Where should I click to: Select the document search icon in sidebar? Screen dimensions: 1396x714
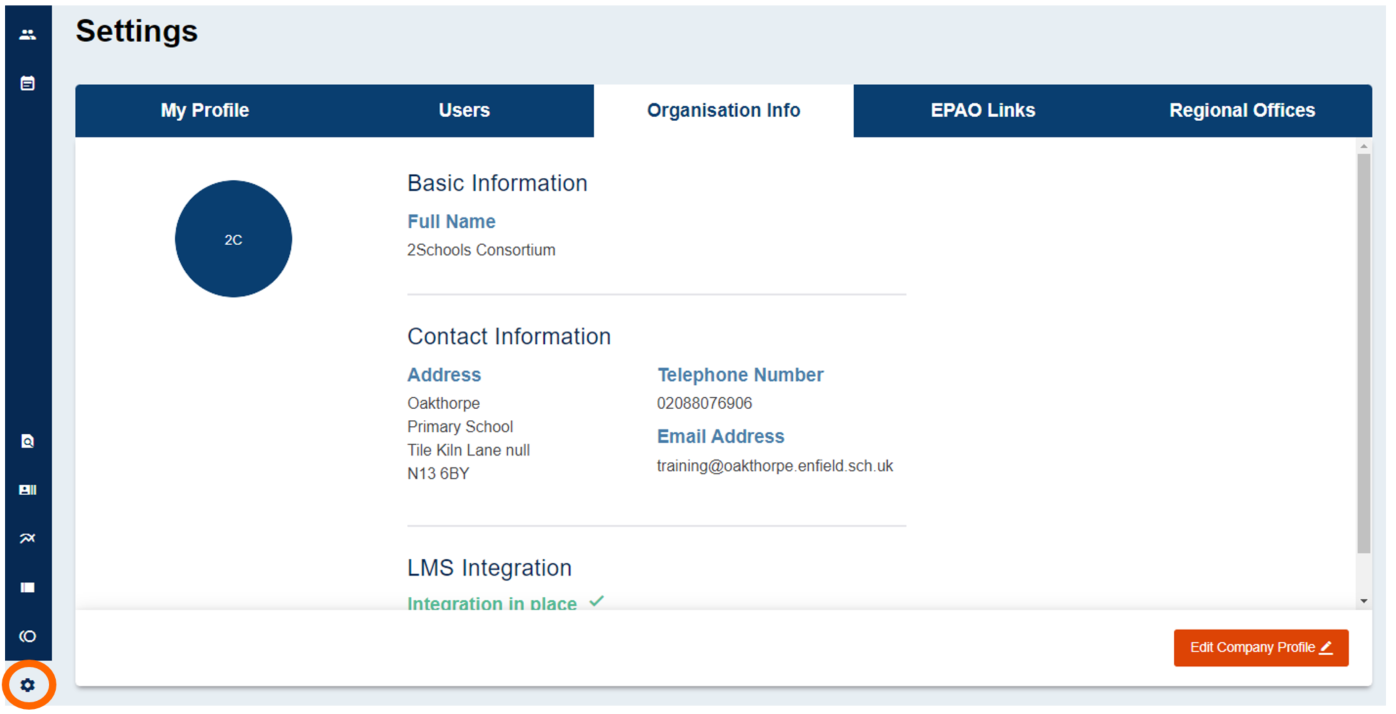tap(27, 440)
